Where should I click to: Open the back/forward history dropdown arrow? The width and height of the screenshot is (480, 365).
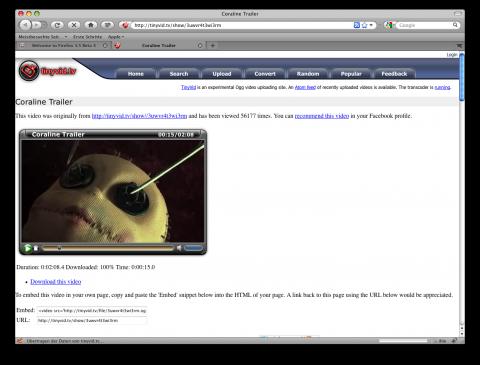[44, 25]
